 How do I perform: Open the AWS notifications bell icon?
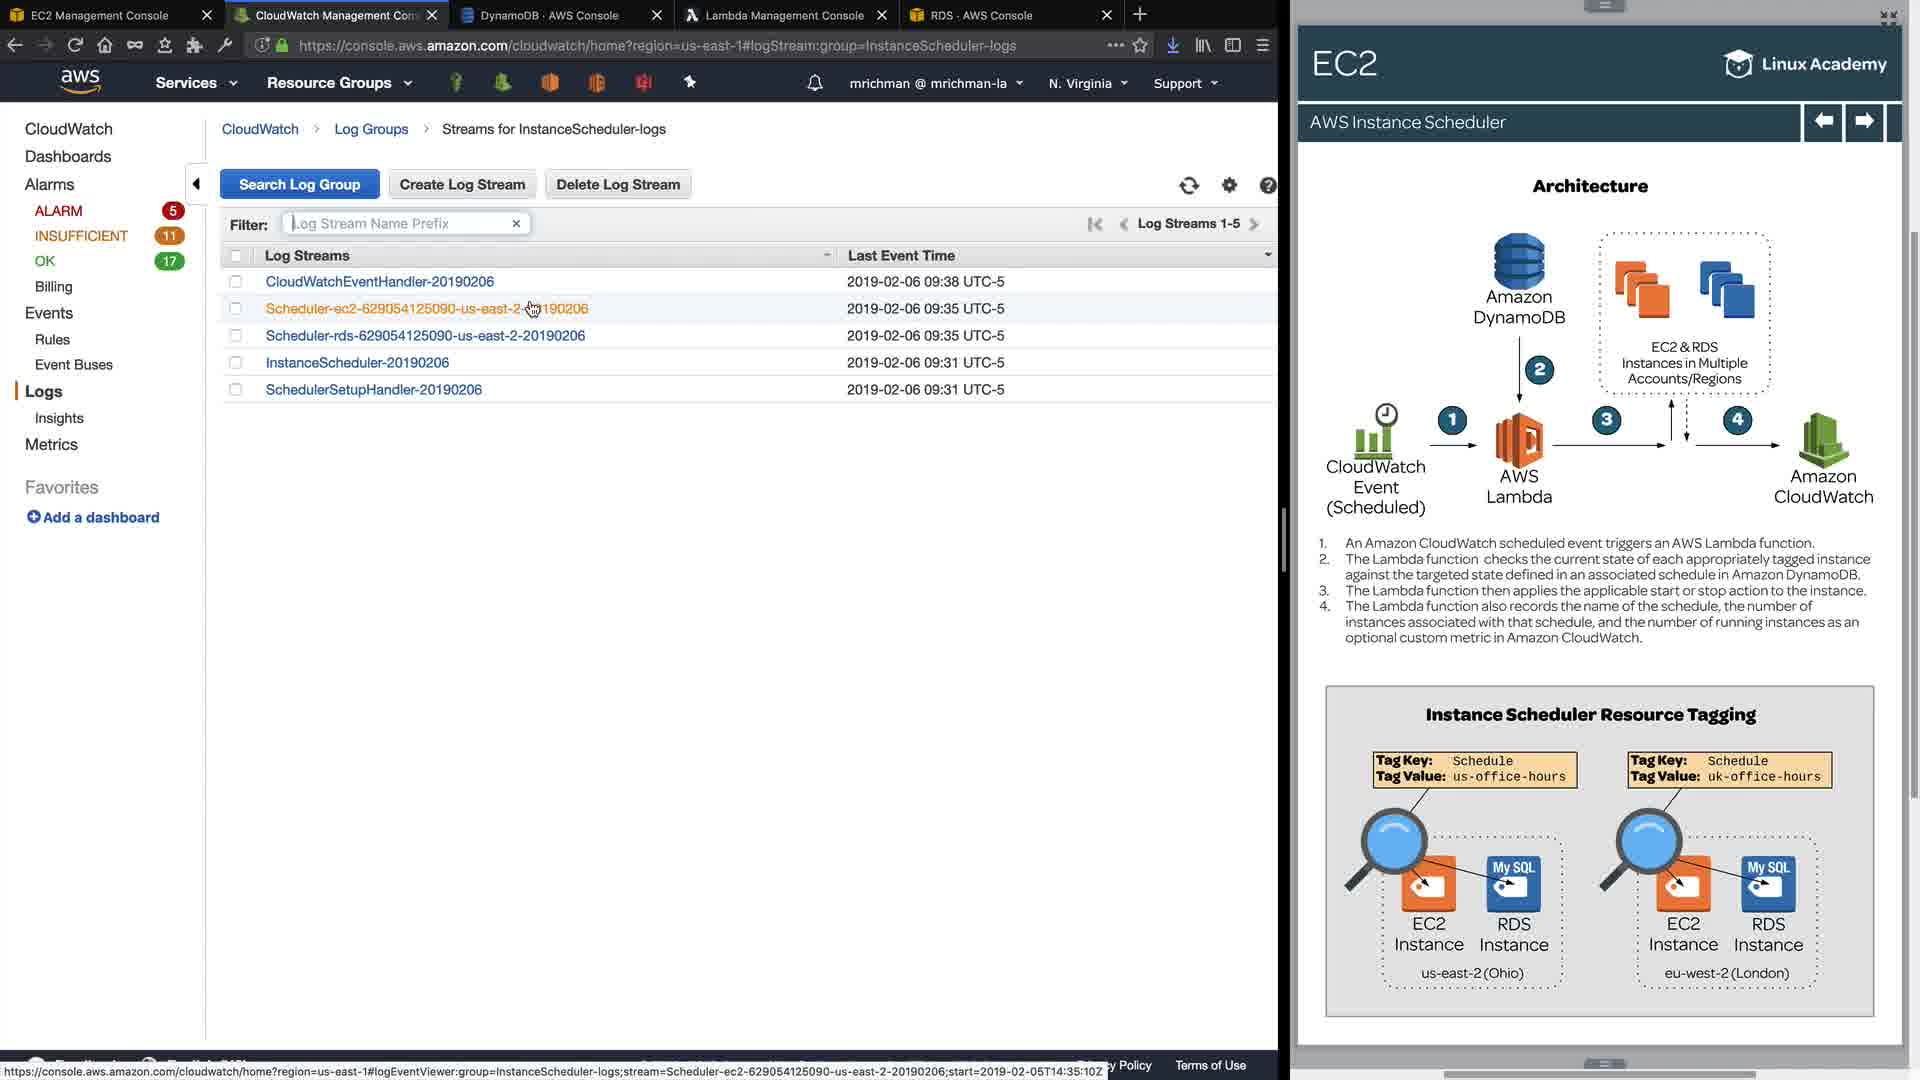tap(815, 83)
